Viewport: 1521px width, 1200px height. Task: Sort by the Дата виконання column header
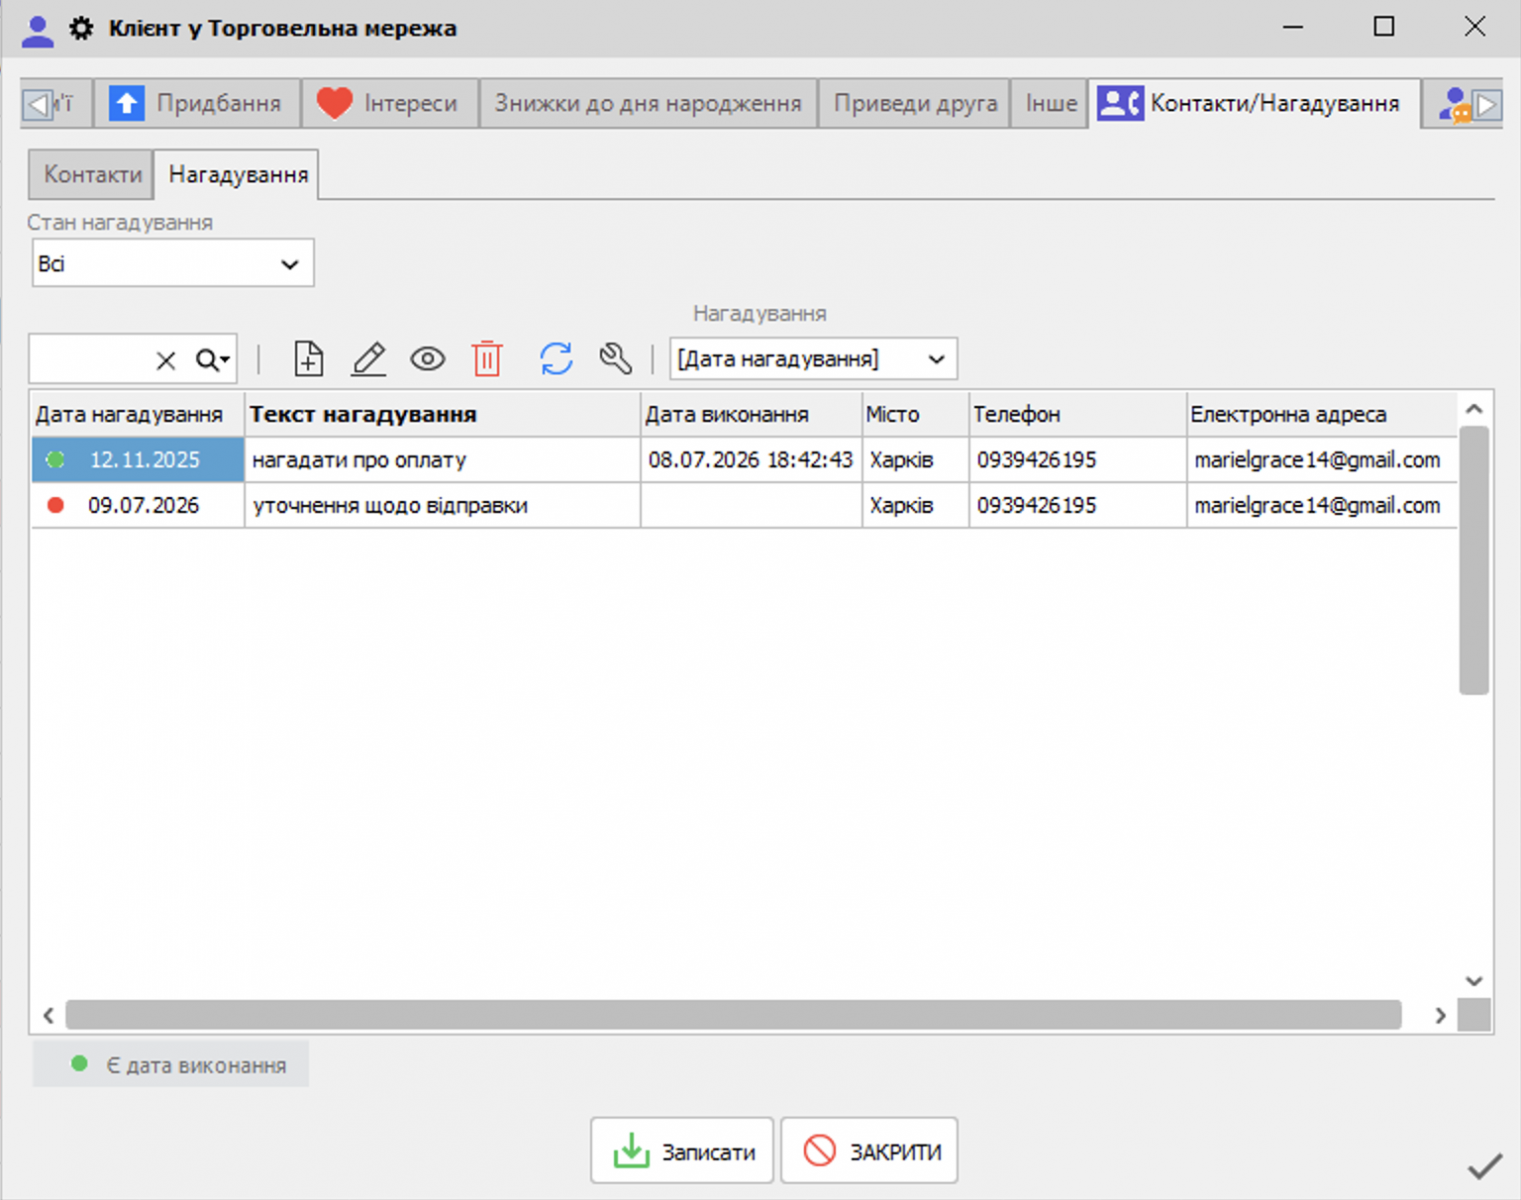751,414
